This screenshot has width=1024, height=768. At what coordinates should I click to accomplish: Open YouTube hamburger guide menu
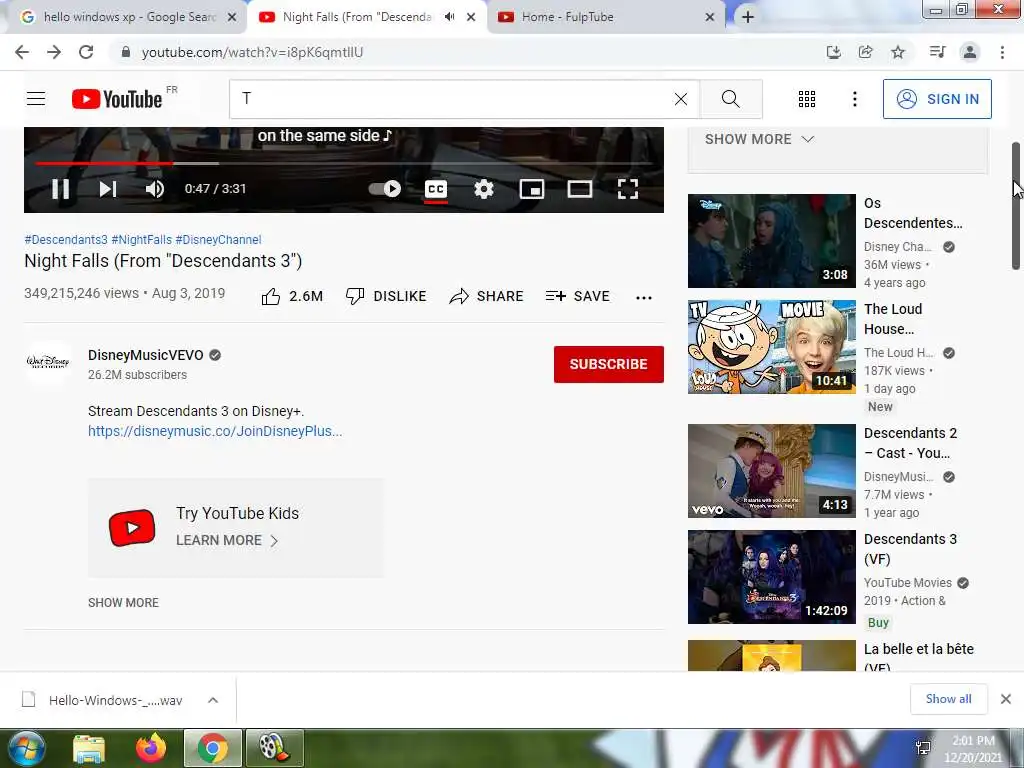pyautogui.click(x=36, y=99)
